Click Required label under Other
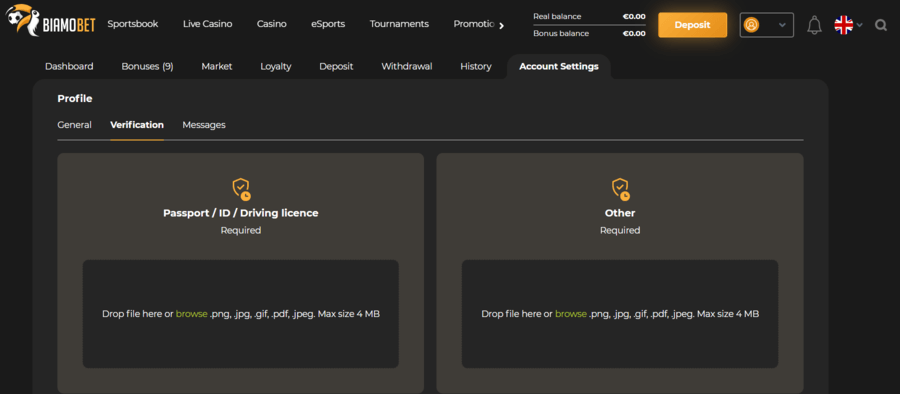The width and height of the screenshot is (900, 394). [x=620, y=230]
